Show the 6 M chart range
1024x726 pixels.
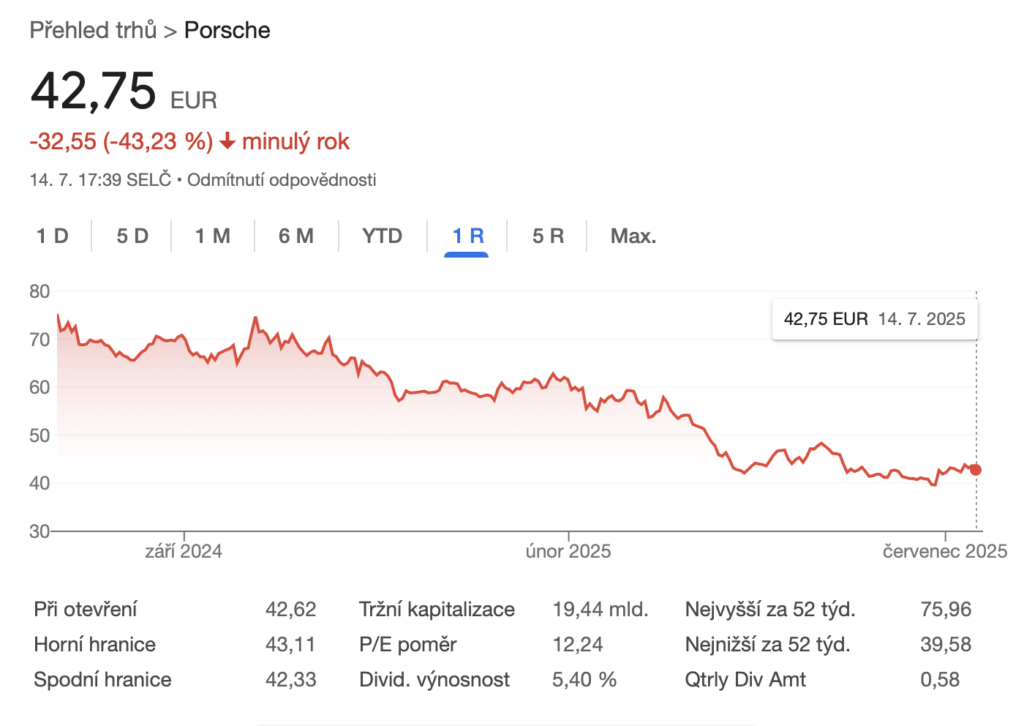click(x=296, y=236)
